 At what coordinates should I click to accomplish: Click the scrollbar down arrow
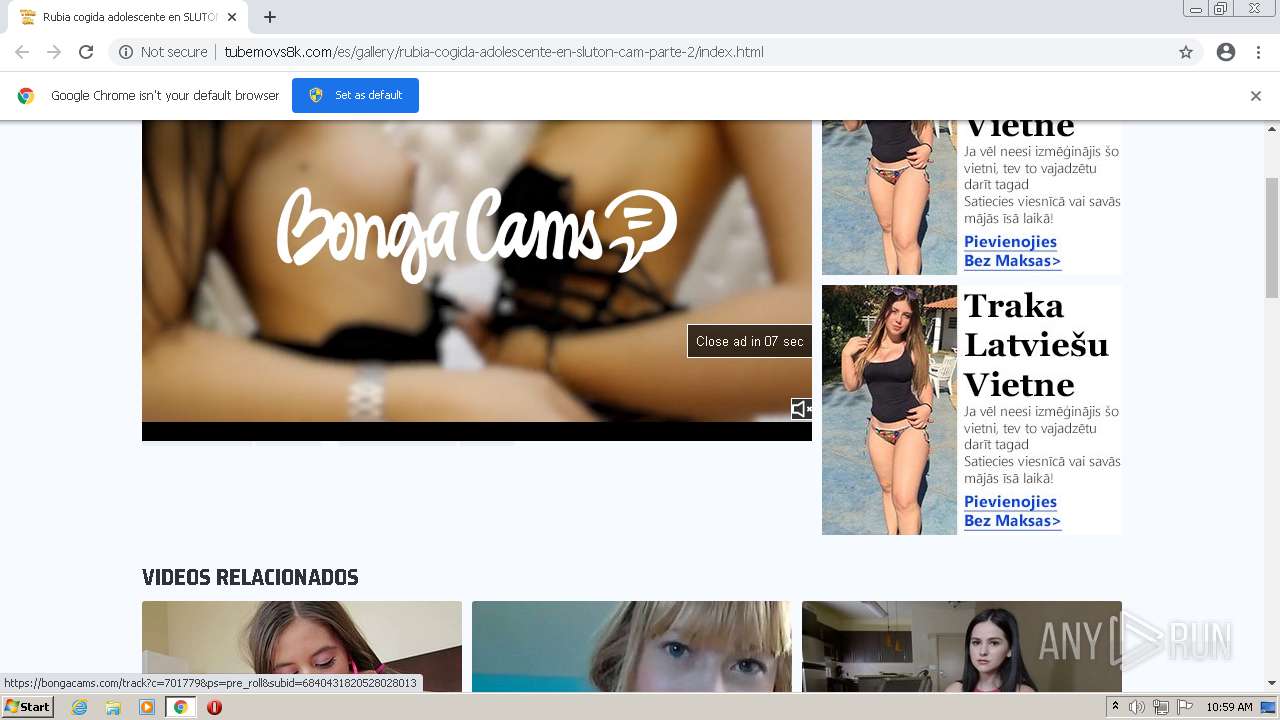(1272, 683)
